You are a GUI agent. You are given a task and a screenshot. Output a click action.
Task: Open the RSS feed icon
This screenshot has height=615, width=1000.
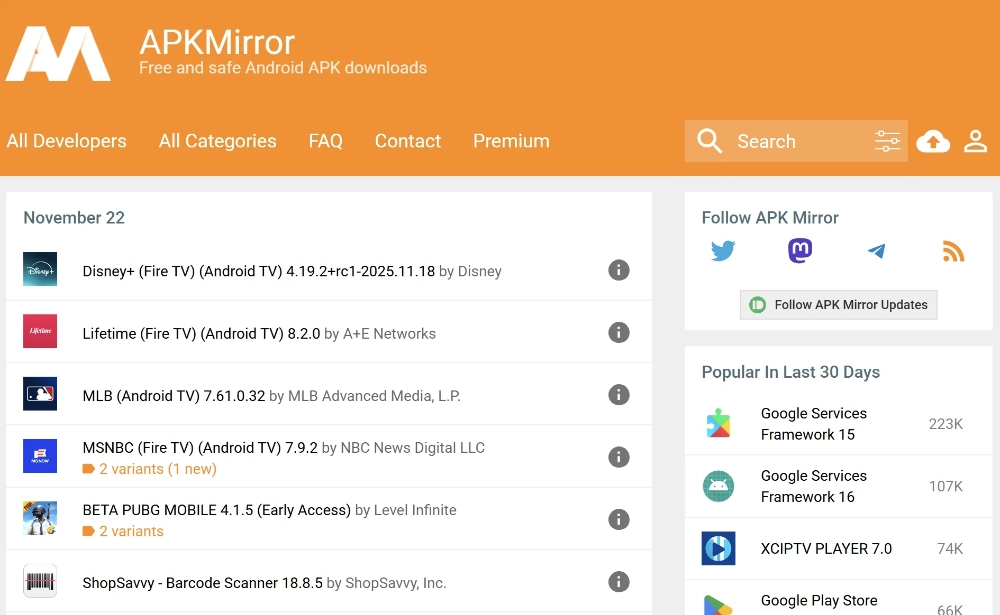coord(953,251)
